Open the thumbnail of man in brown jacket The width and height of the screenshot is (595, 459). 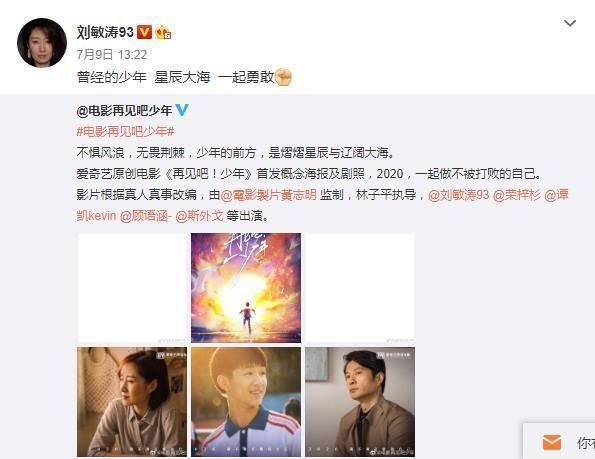pyautogui.click(x=360, y=402)
